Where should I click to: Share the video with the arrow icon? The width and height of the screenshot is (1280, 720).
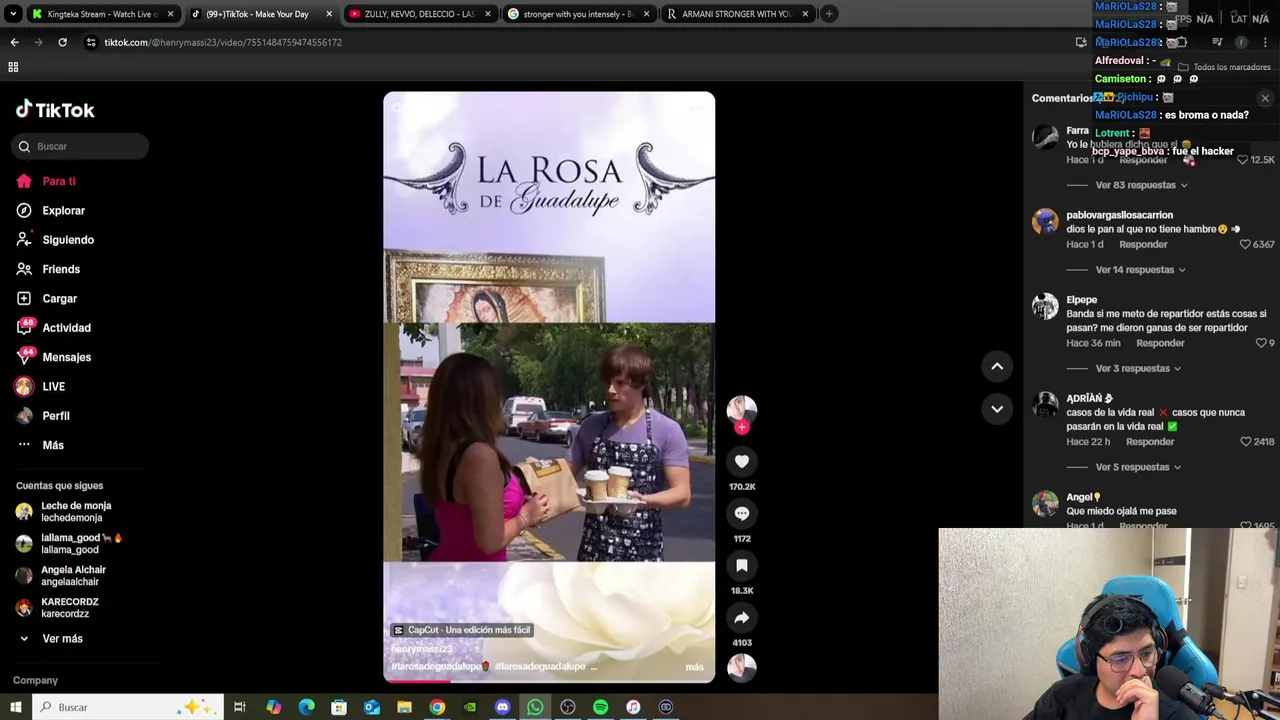[742, 617]
